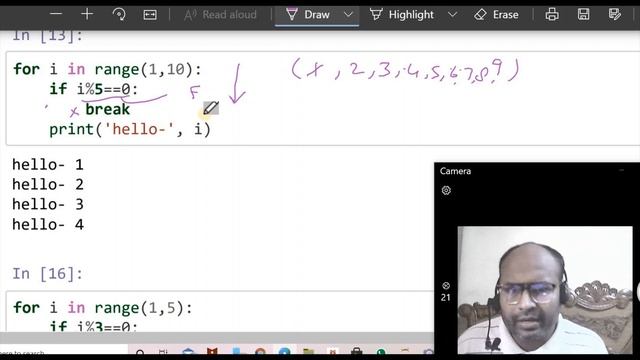Select the Erase tool
Image resolution: width=640 pixels, height=360 pixels.
tap(496, 15)
